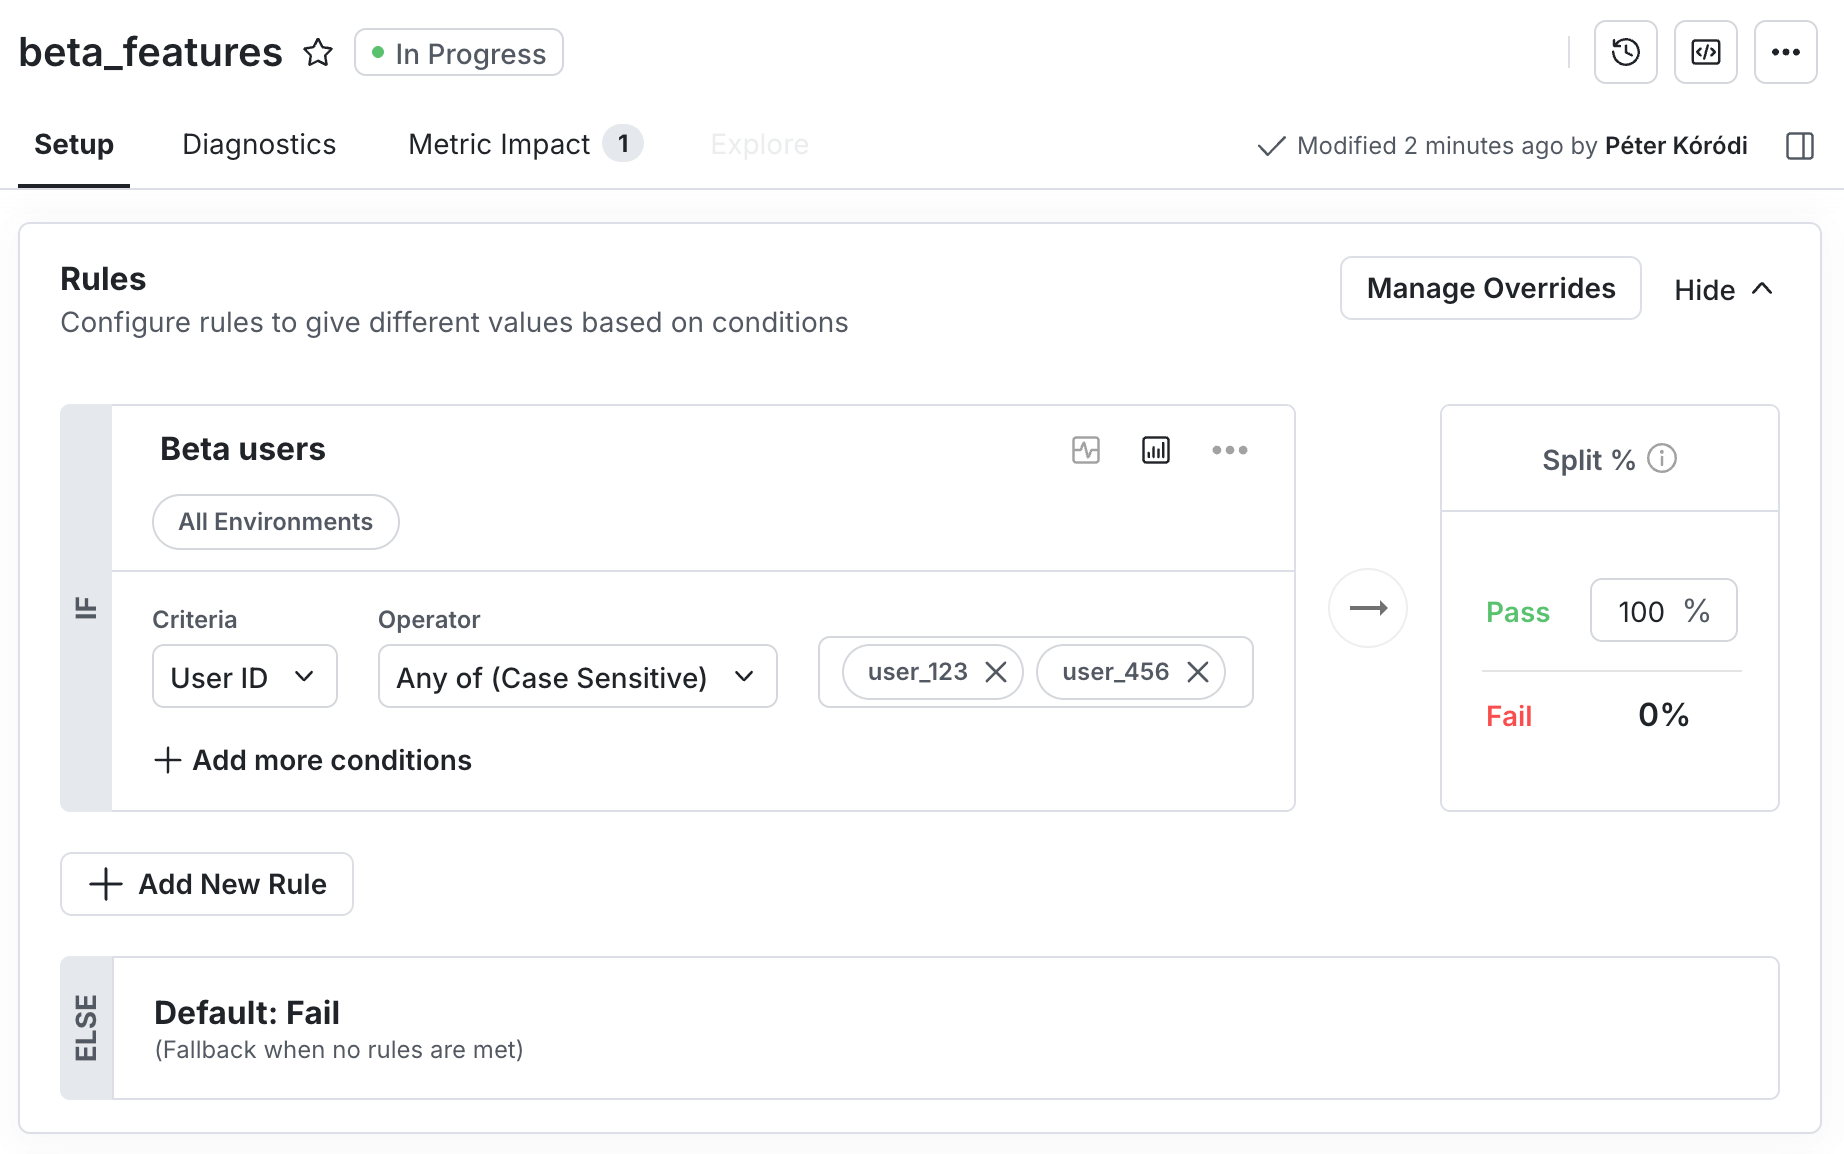This screenshot has width=1844, height=1154.
Task: Open the Metric Impact tab
Action: click(500, 144)
